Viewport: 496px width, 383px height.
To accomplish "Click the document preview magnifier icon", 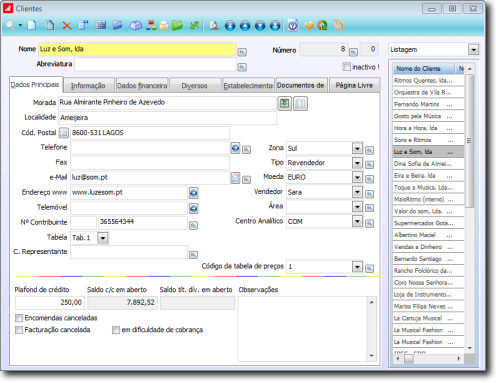I will 214,25.
